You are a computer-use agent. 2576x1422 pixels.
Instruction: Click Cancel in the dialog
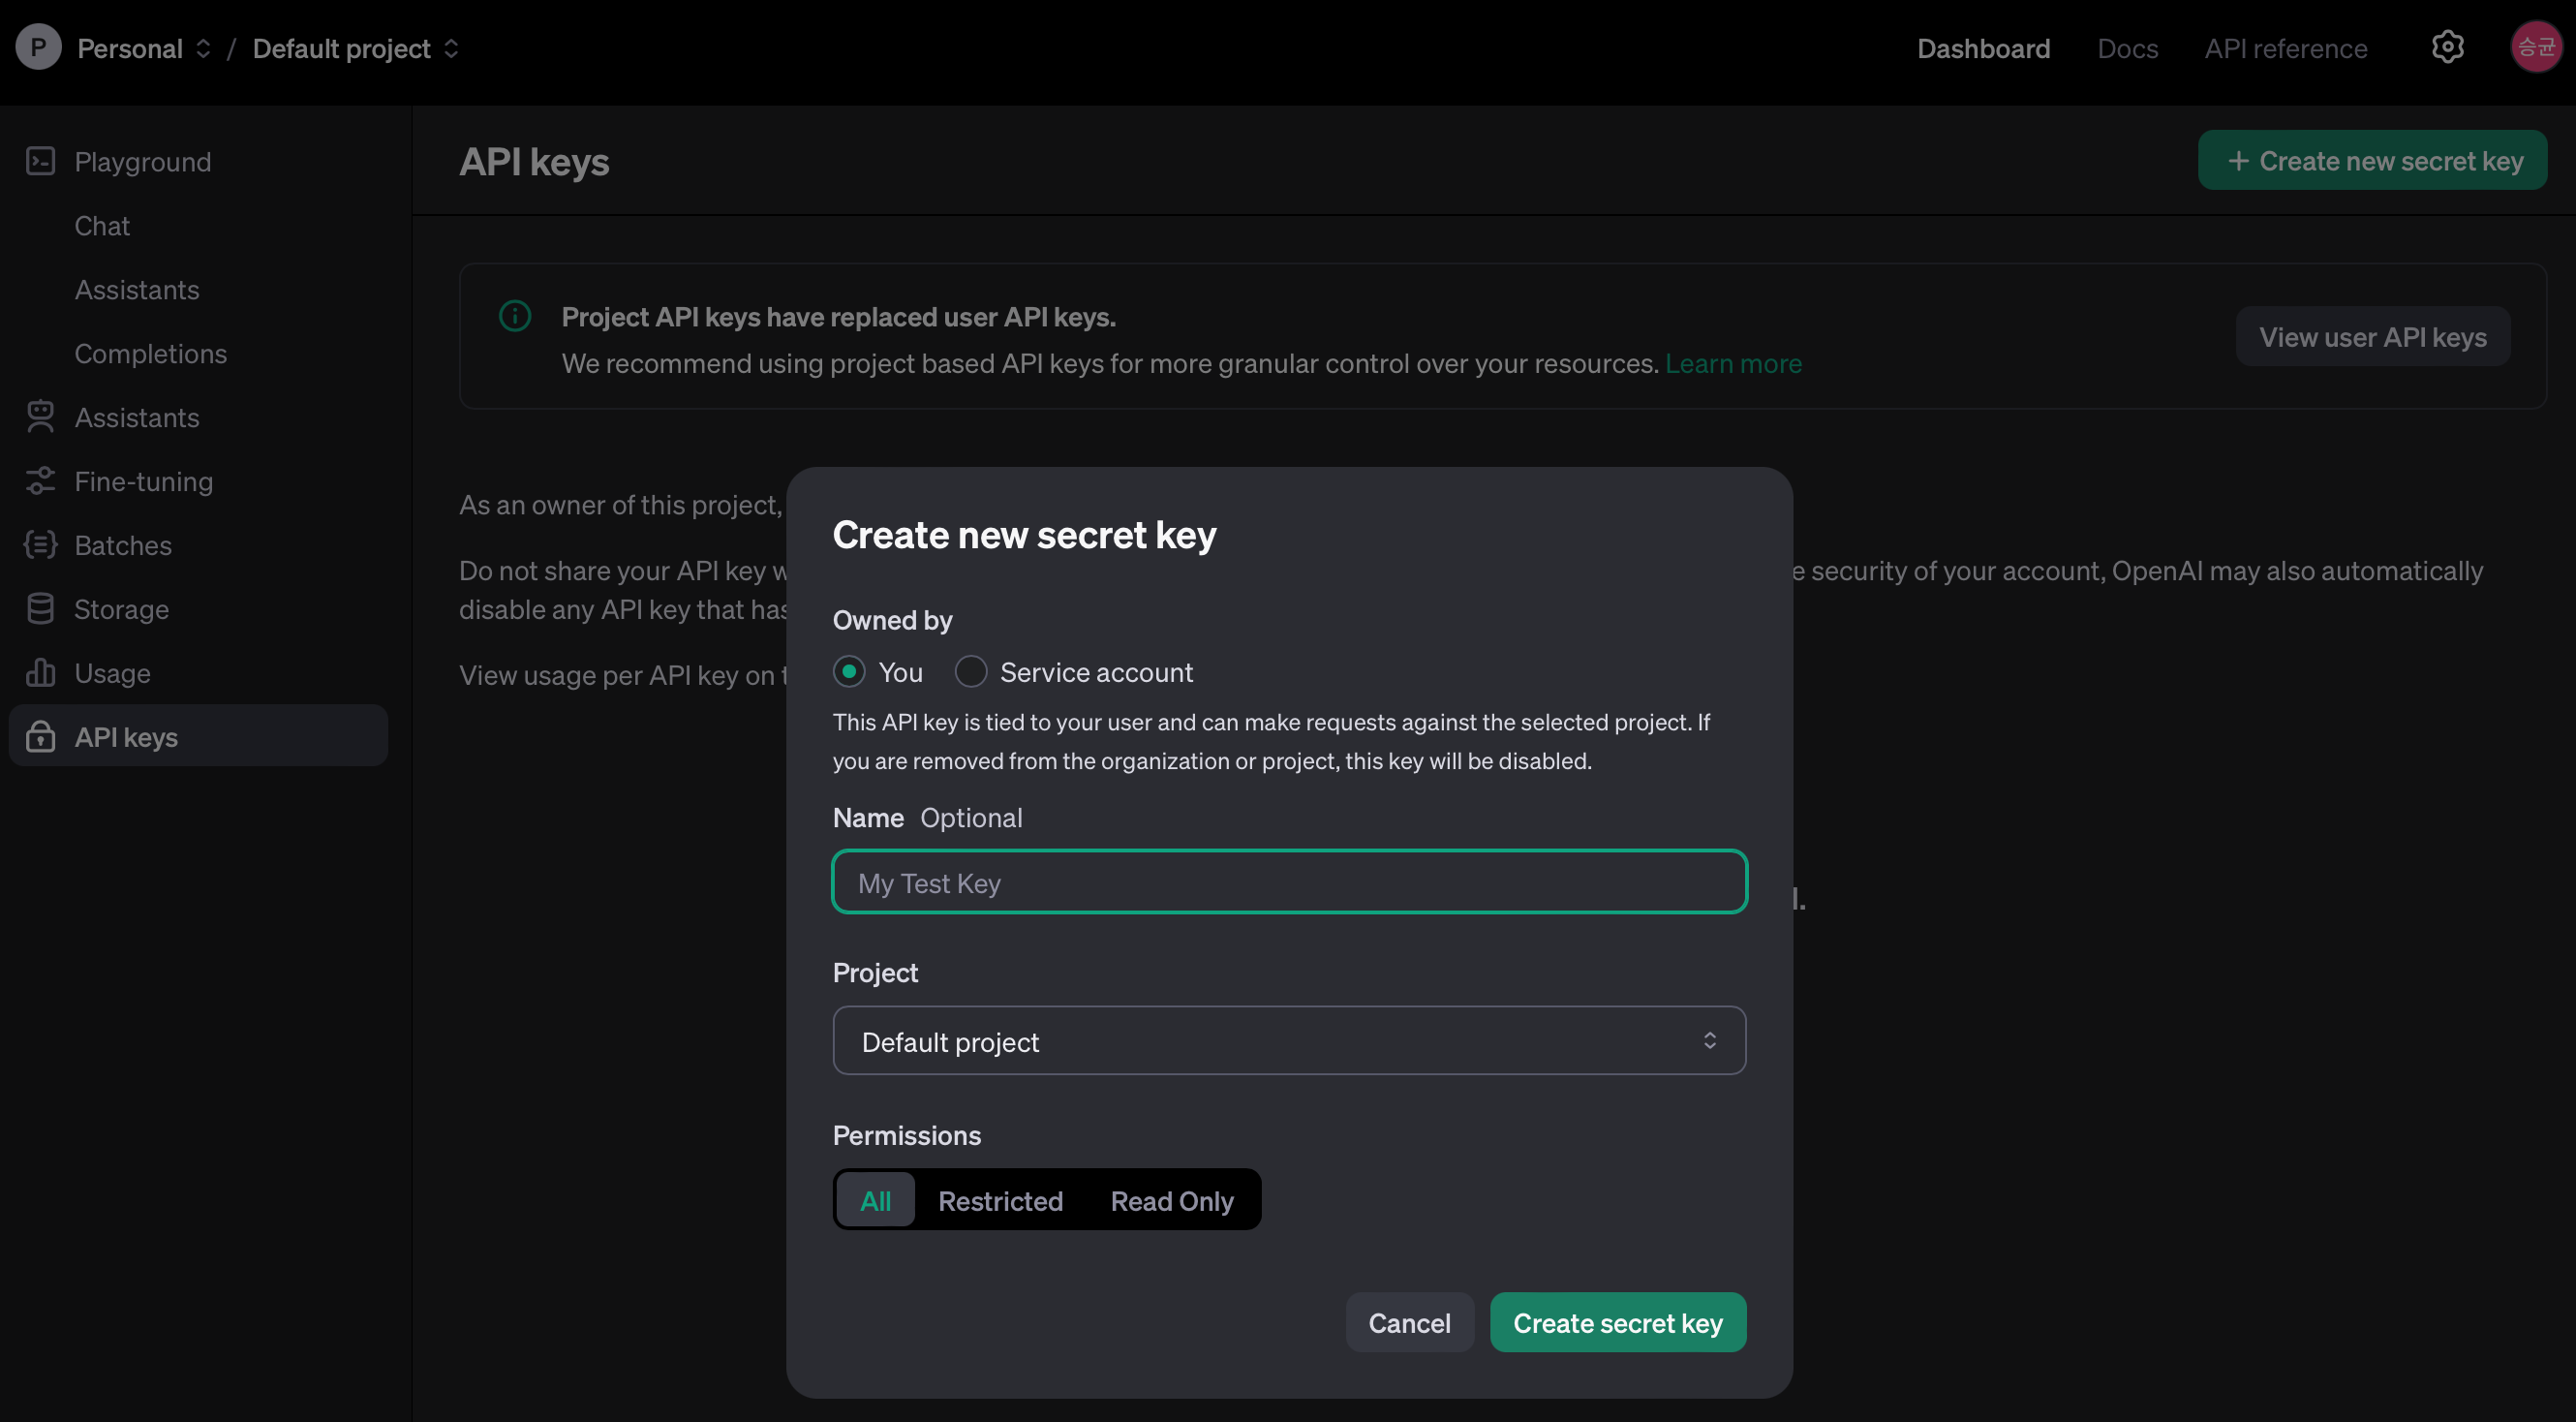click(x=1408, y=1323)
